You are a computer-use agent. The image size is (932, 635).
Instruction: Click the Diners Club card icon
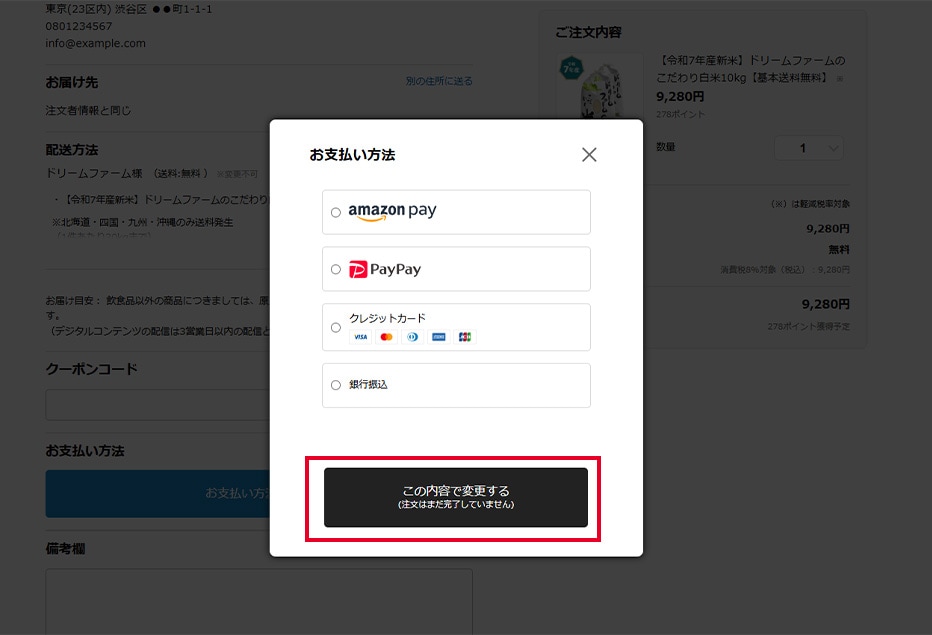tap(413, 337)
